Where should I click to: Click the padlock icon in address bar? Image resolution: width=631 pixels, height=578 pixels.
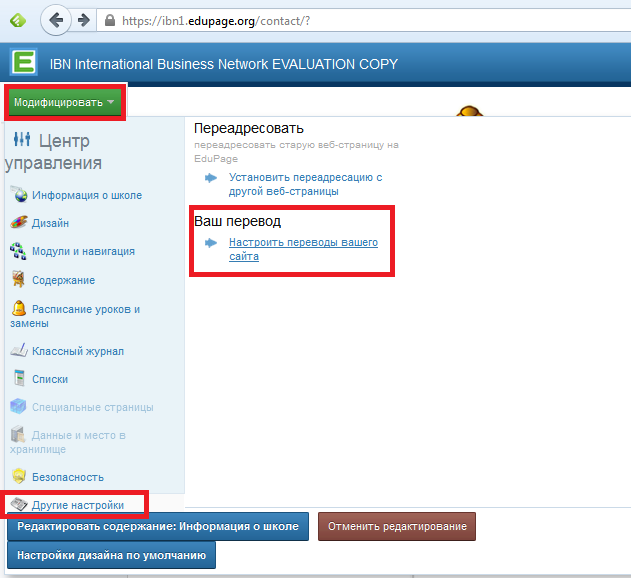[109, 20]
